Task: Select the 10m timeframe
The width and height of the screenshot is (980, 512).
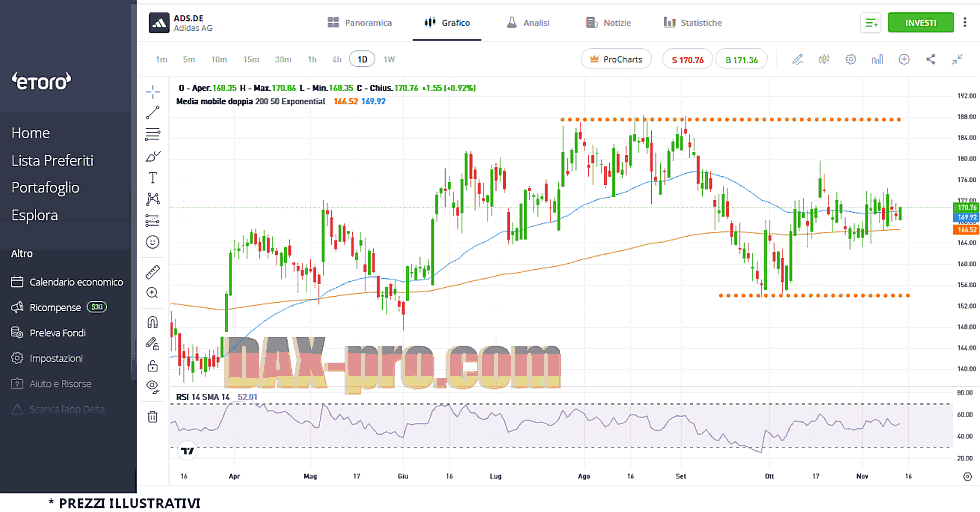Action: tap(219, 59)
